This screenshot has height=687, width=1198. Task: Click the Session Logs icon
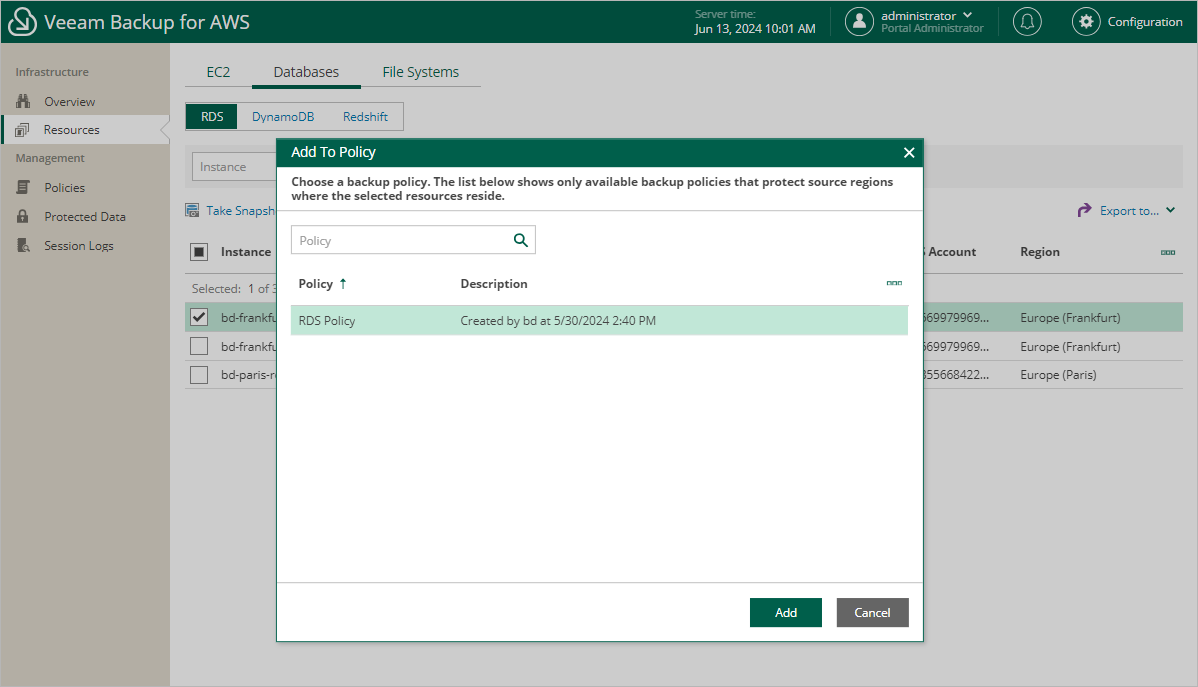pyautogui.click(x=23, y=245)
